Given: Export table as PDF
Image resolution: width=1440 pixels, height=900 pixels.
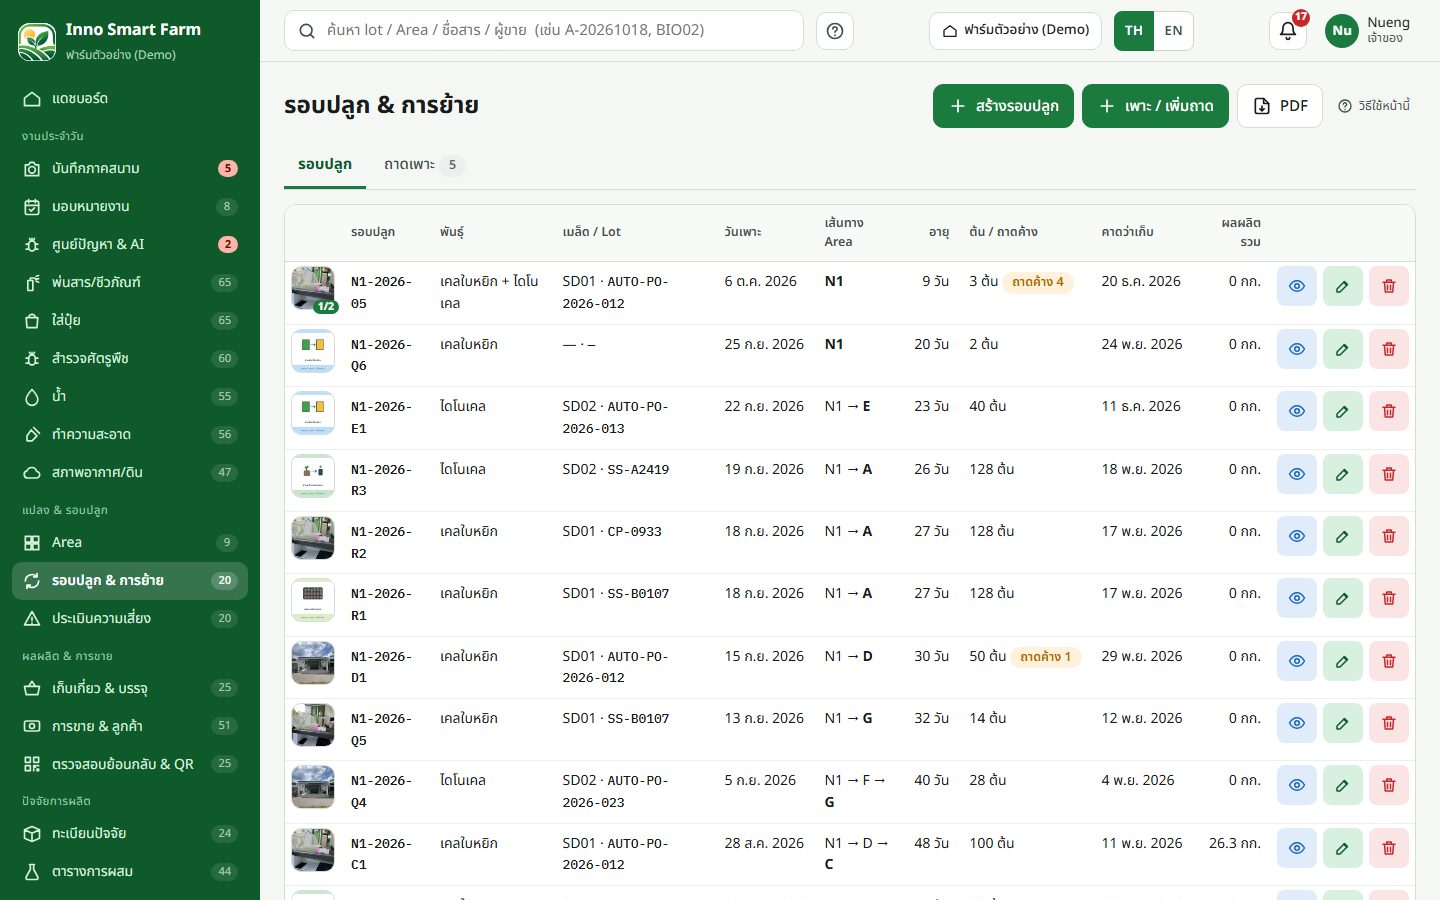Looking at the screenshot, I should [x=1280, y=106].
